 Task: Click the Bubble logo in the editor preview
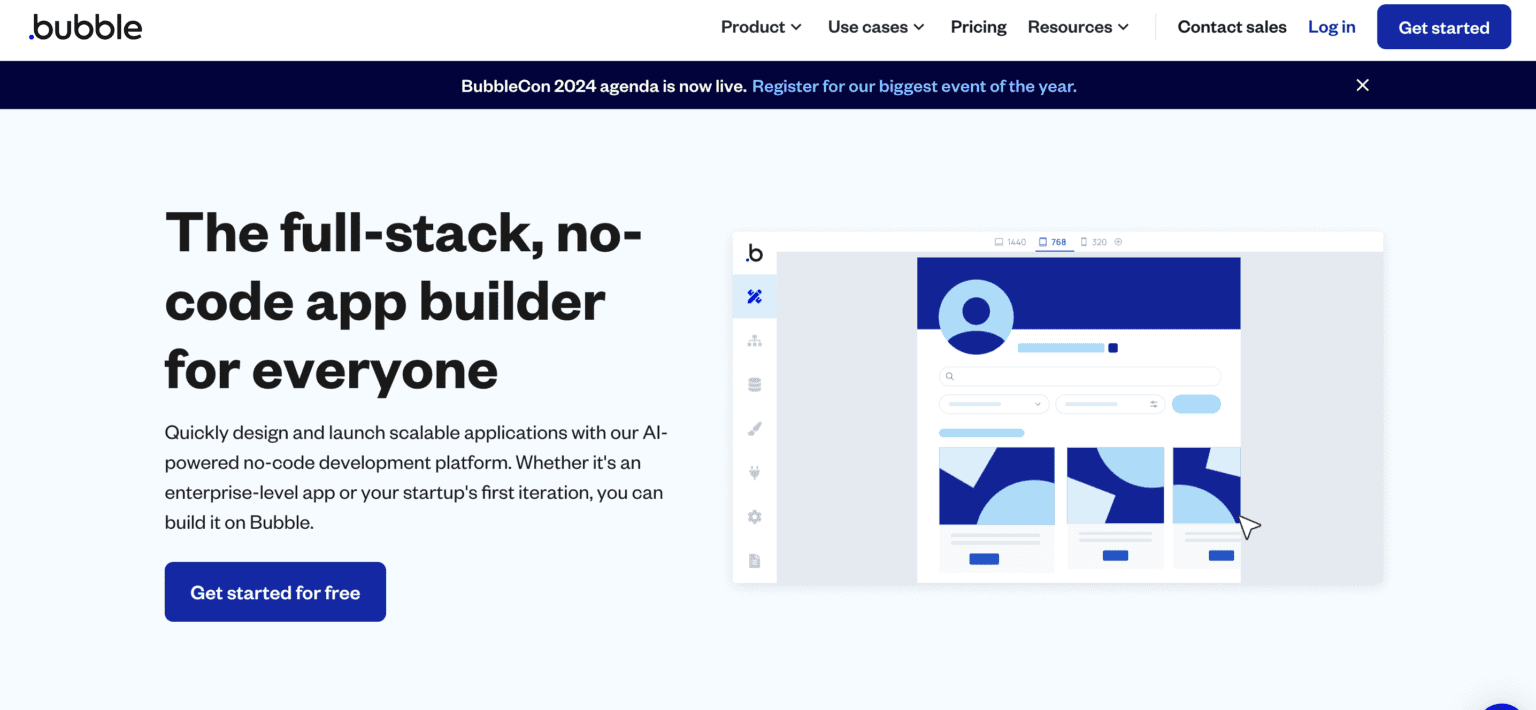(754, 254)
